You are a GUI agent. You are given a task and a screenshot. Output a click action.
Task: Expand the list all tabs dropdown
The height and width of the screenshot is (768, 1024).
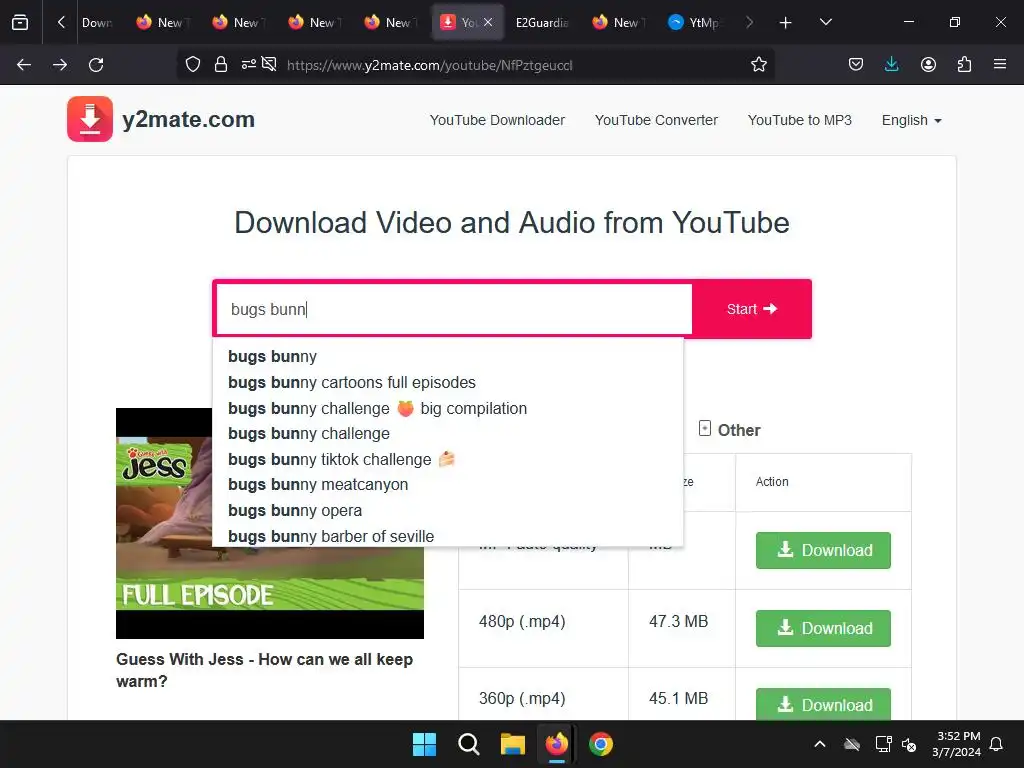(825, 22)
